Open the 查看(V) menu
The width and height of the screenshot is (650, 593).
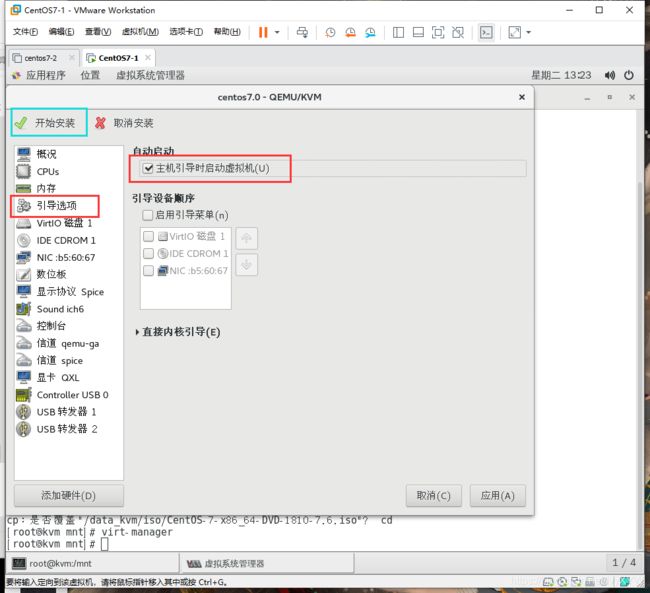click(x=98, y=32)
